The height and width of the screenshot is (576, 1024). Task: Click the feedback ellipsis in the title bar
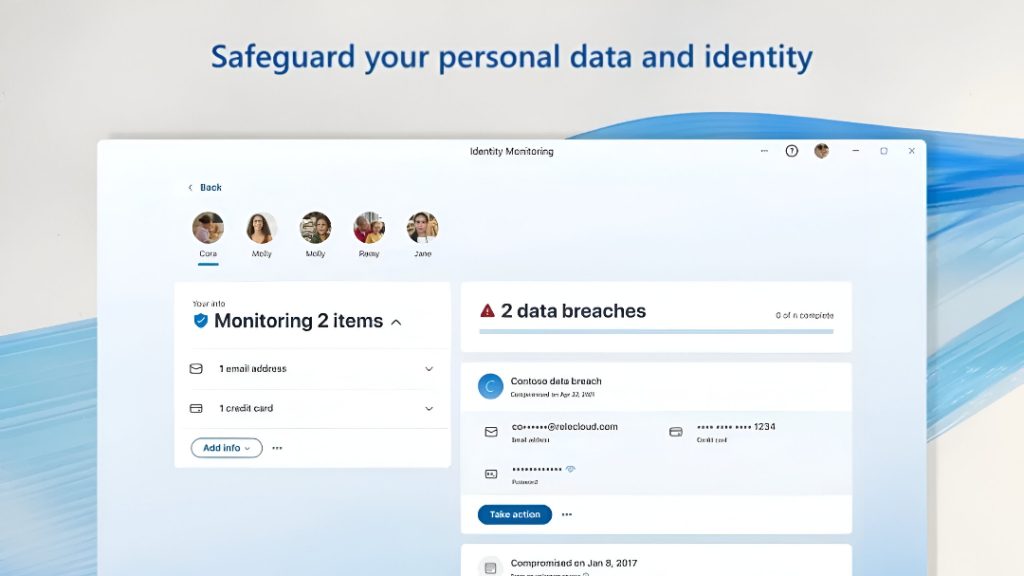click(763, 151)
